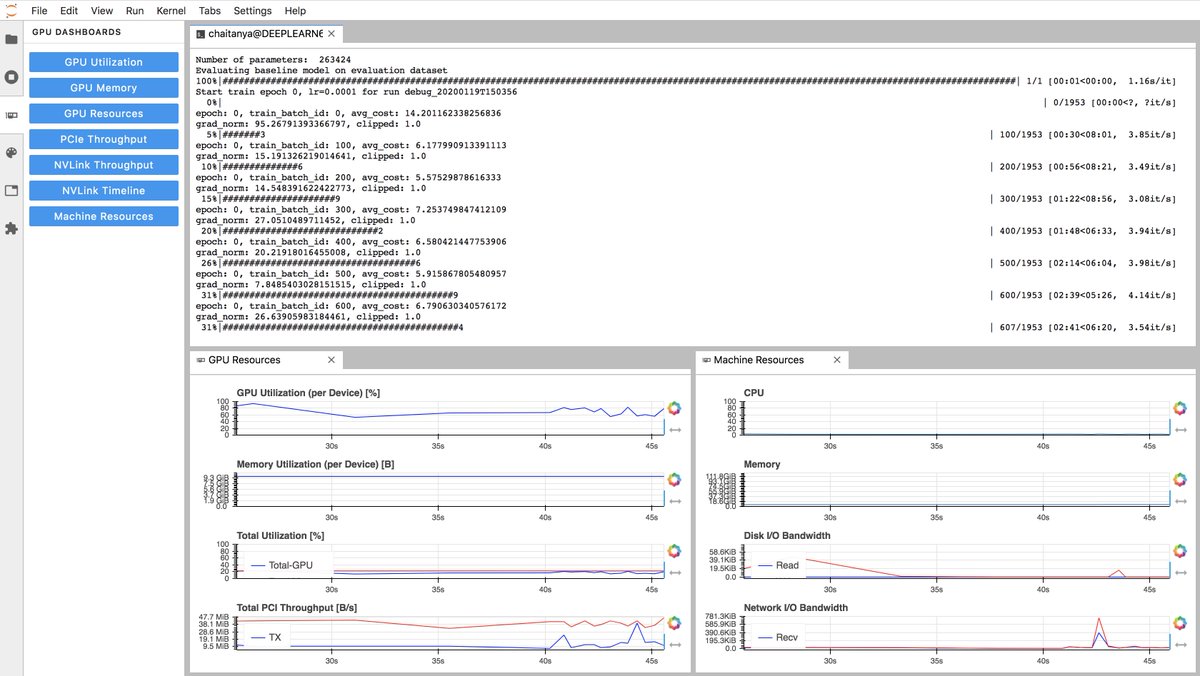Click Bokeh logo on GPU Utilization chart
The width and height of the screenshot is (1200, 676).
point(674,407)
